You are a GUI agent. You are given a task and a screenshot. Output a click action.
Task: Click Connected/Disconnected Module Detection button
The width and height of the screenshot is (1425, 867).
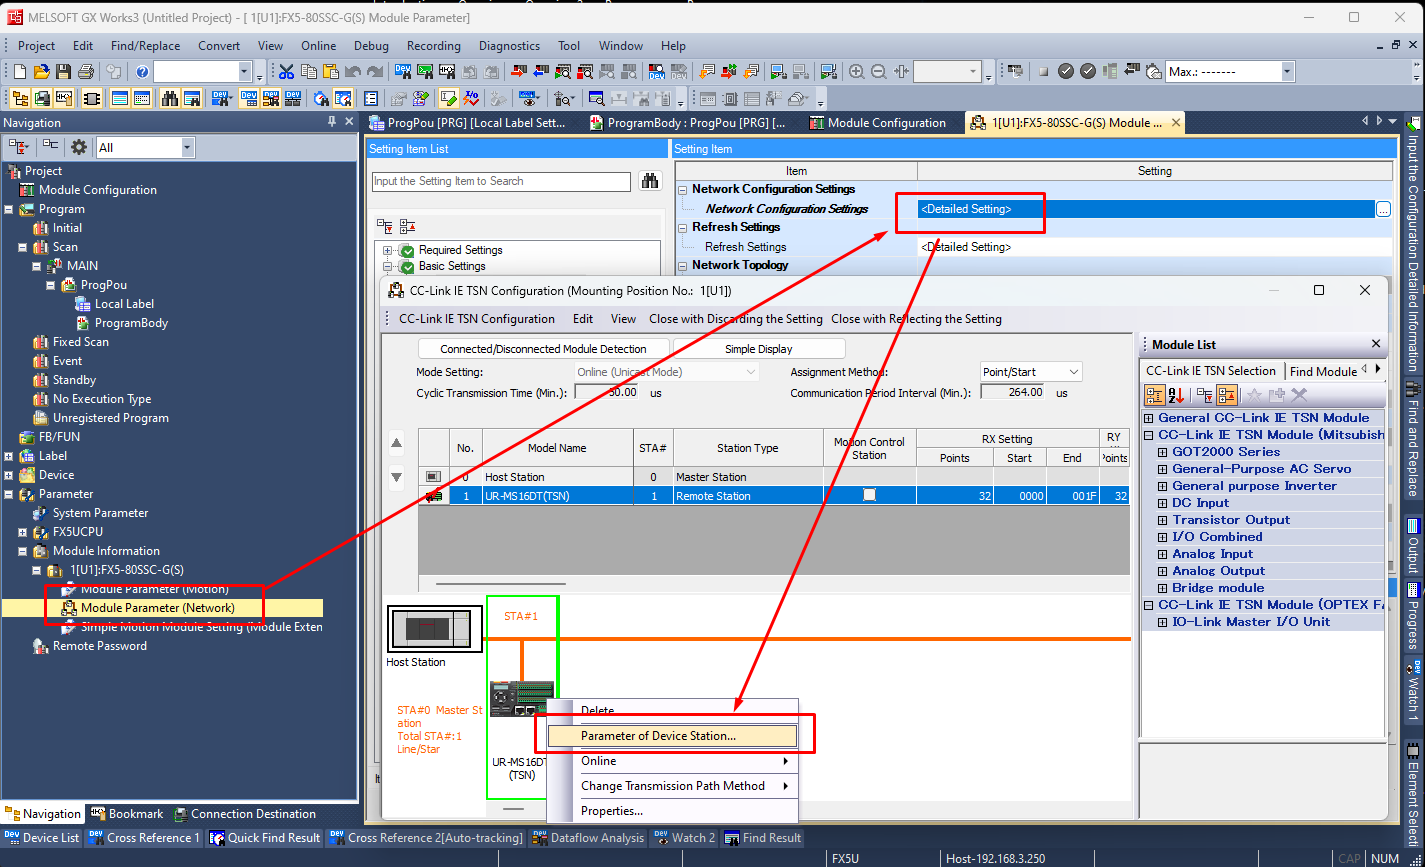543,349
